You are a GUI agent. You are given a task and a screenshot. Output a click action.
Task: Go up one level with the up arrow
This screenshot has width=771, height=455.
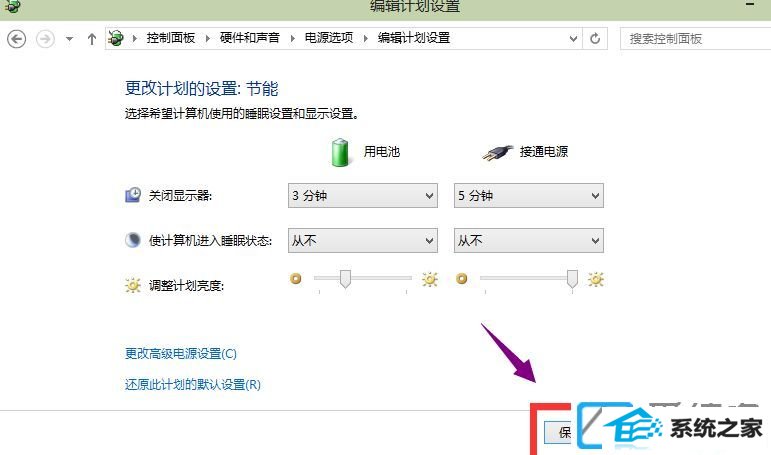[91, 39]
